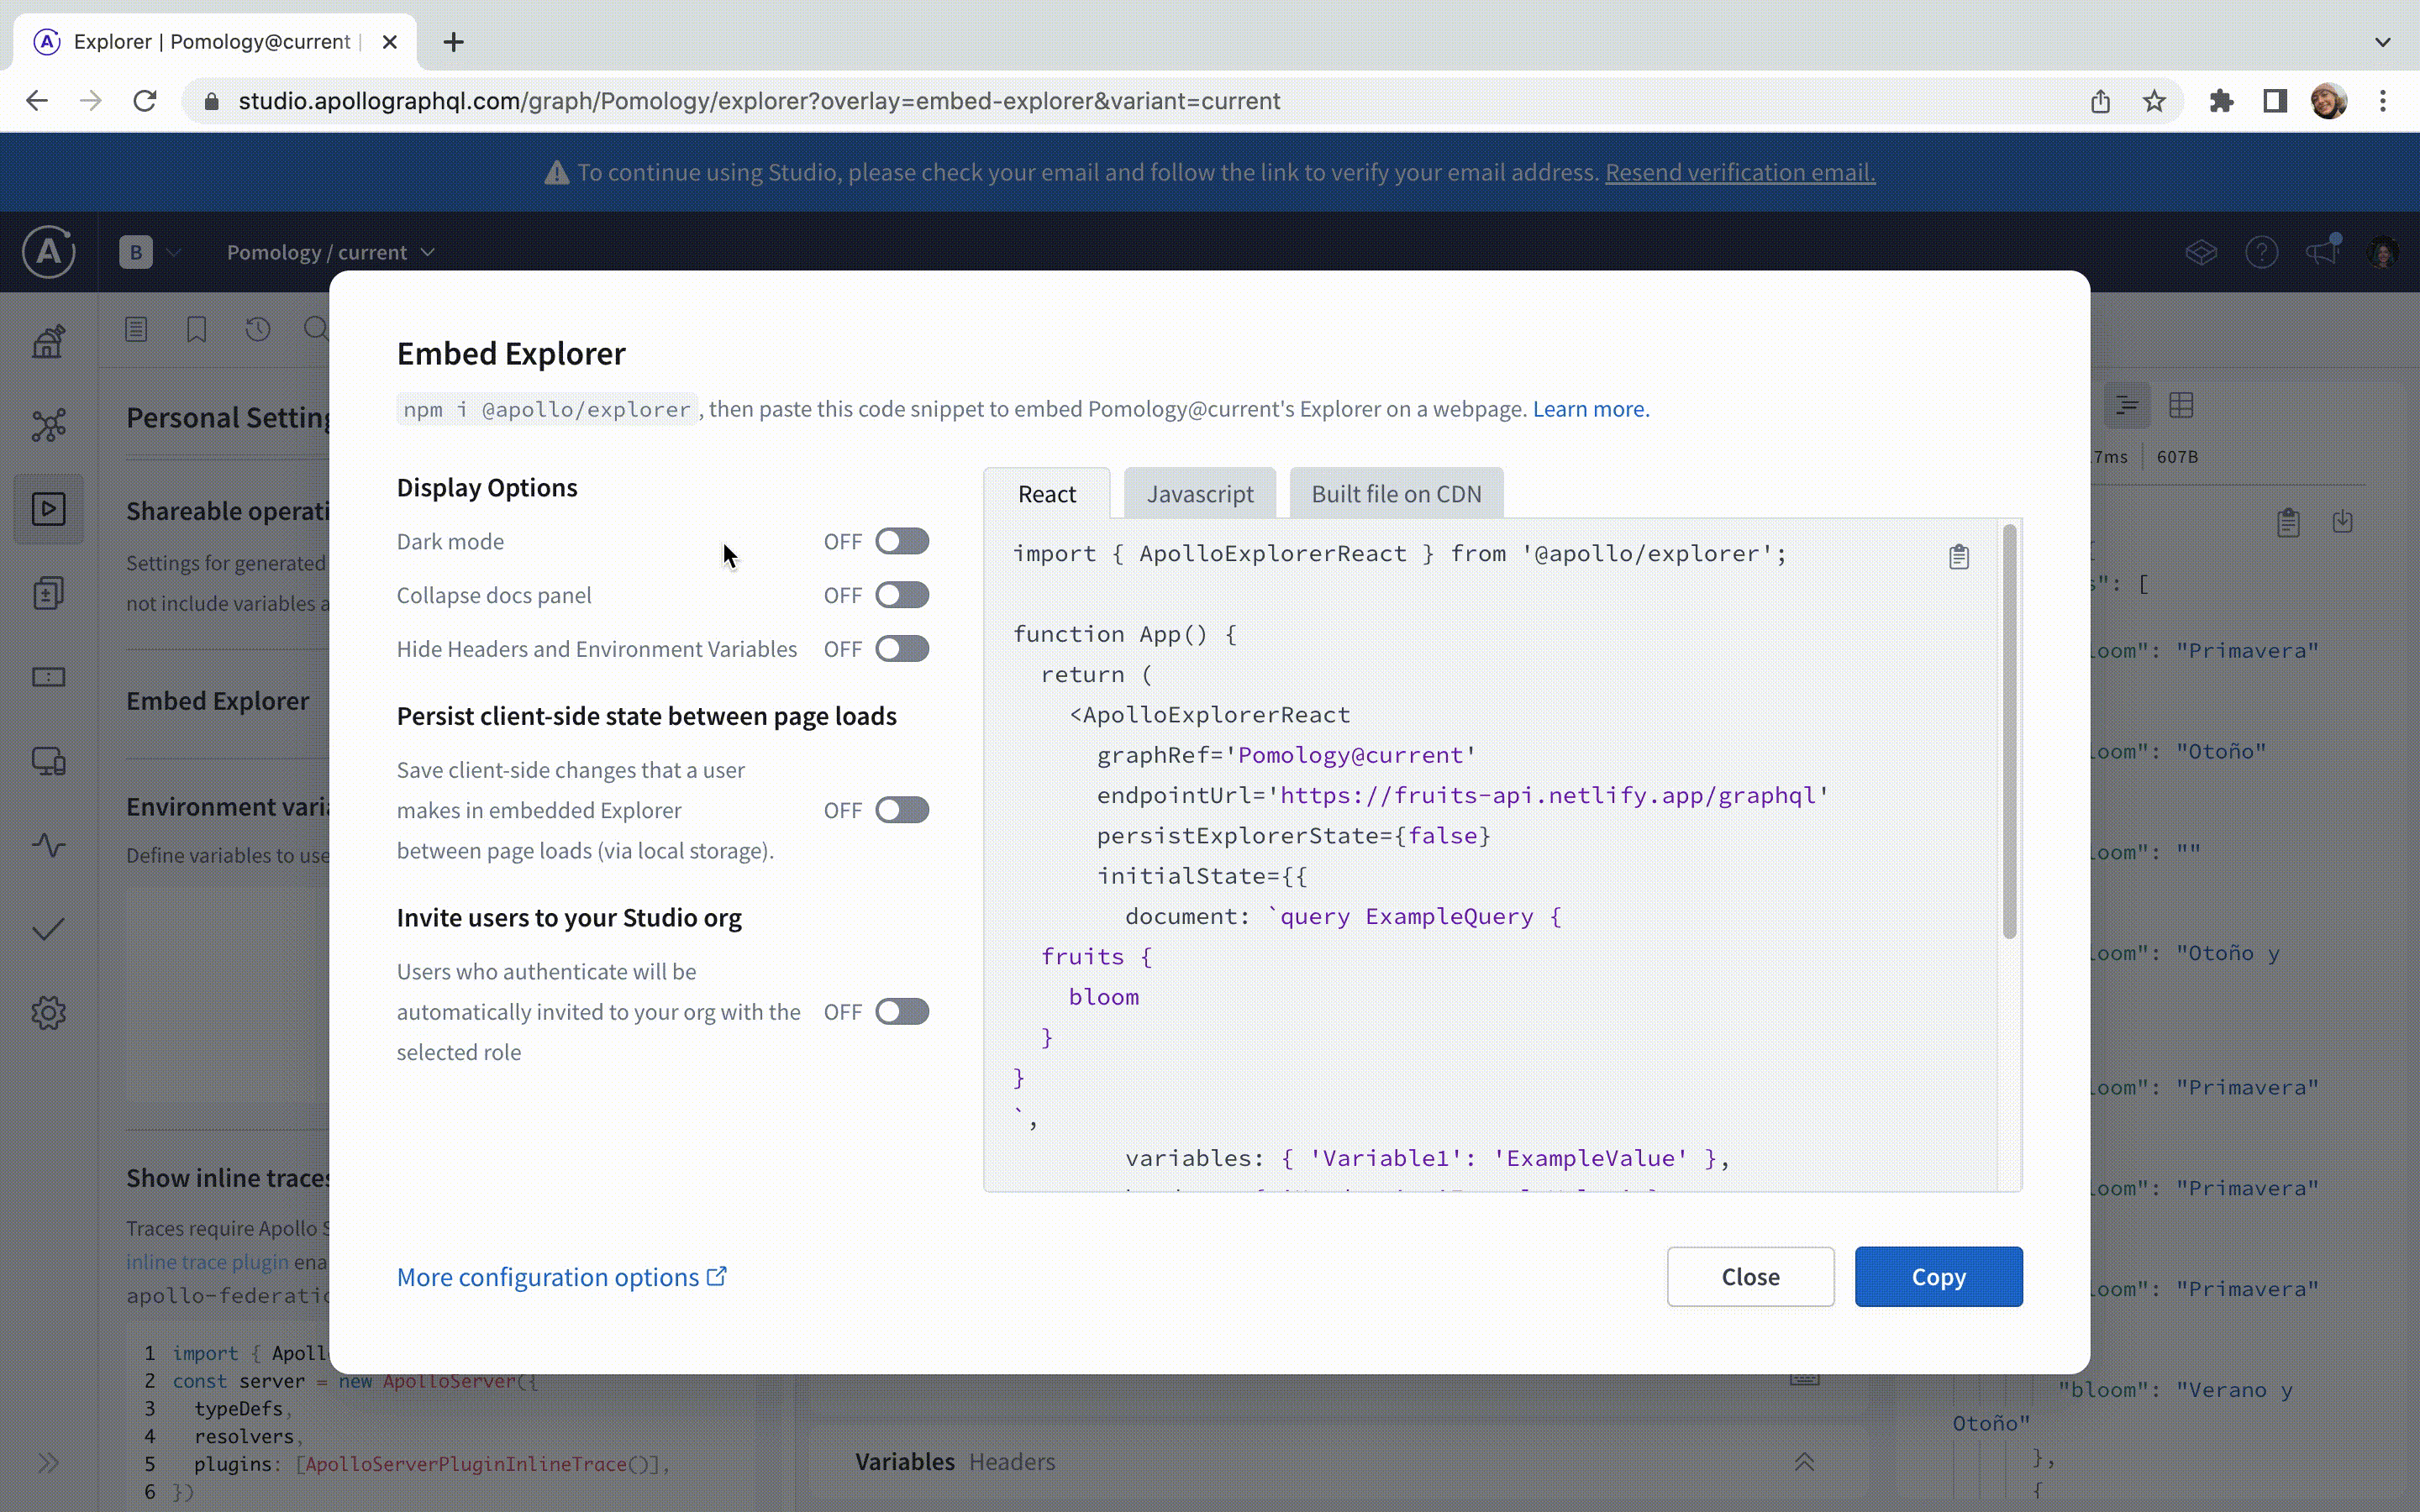Select the Built file on CDN tab
Viewport: 2420px width, 1512px height.
tap(1396, 494)
